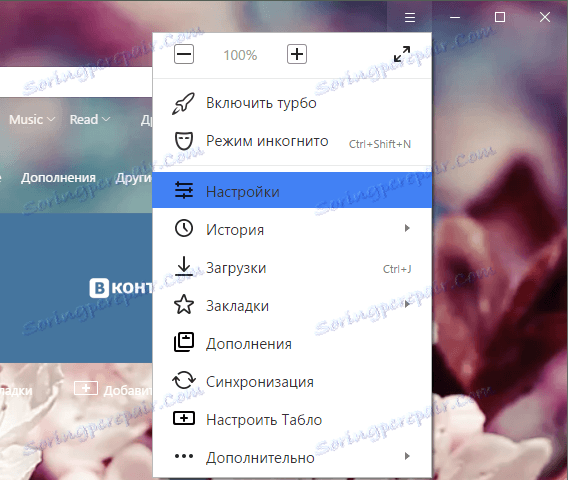The width and height of the screenshot is (568, 480).
Task: Expand the Закладки submenu arrow
Action: (407, 304)
